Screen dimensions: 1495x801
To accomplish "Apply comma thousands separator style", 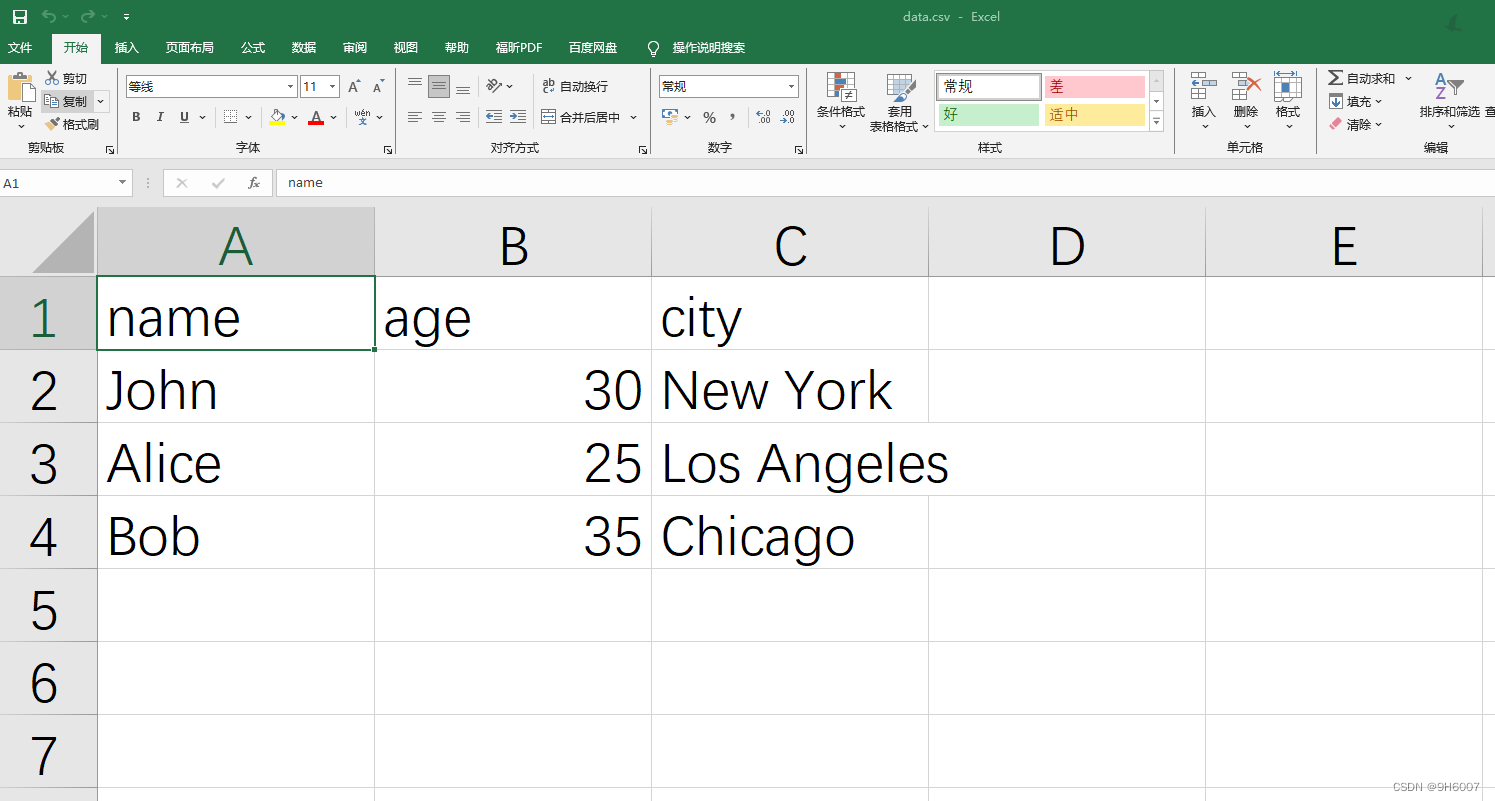I will [733, 117].
